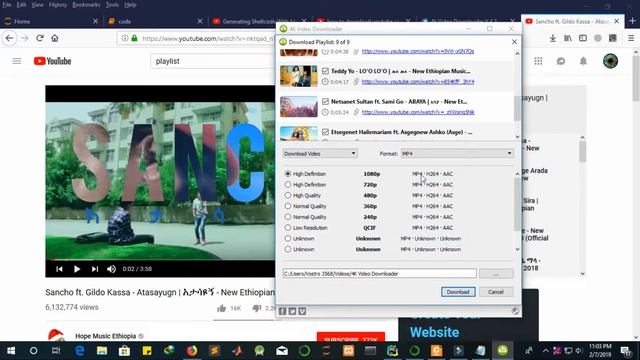Image resolution: width=640 pixels, height=360 pixels.
Task: Select first Unknown quality option
Action: [288, 238]
